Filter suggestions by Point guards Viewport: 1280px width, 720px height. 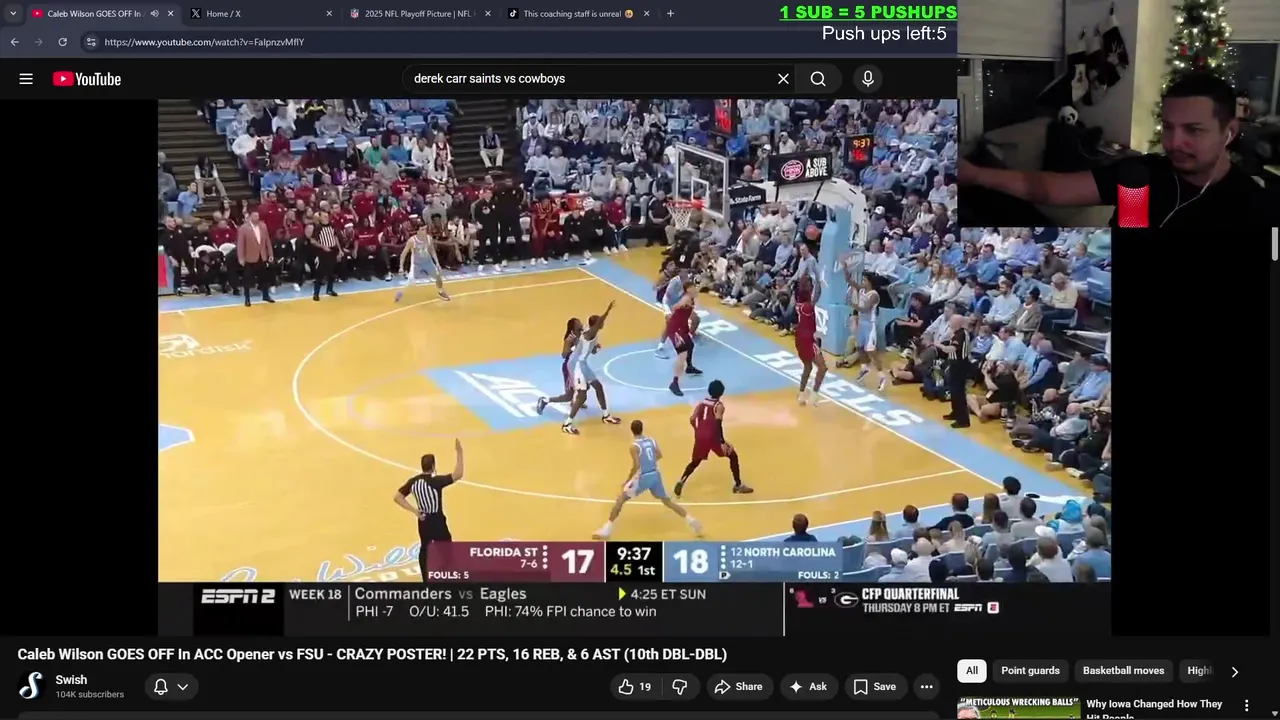click(1030, 671)
